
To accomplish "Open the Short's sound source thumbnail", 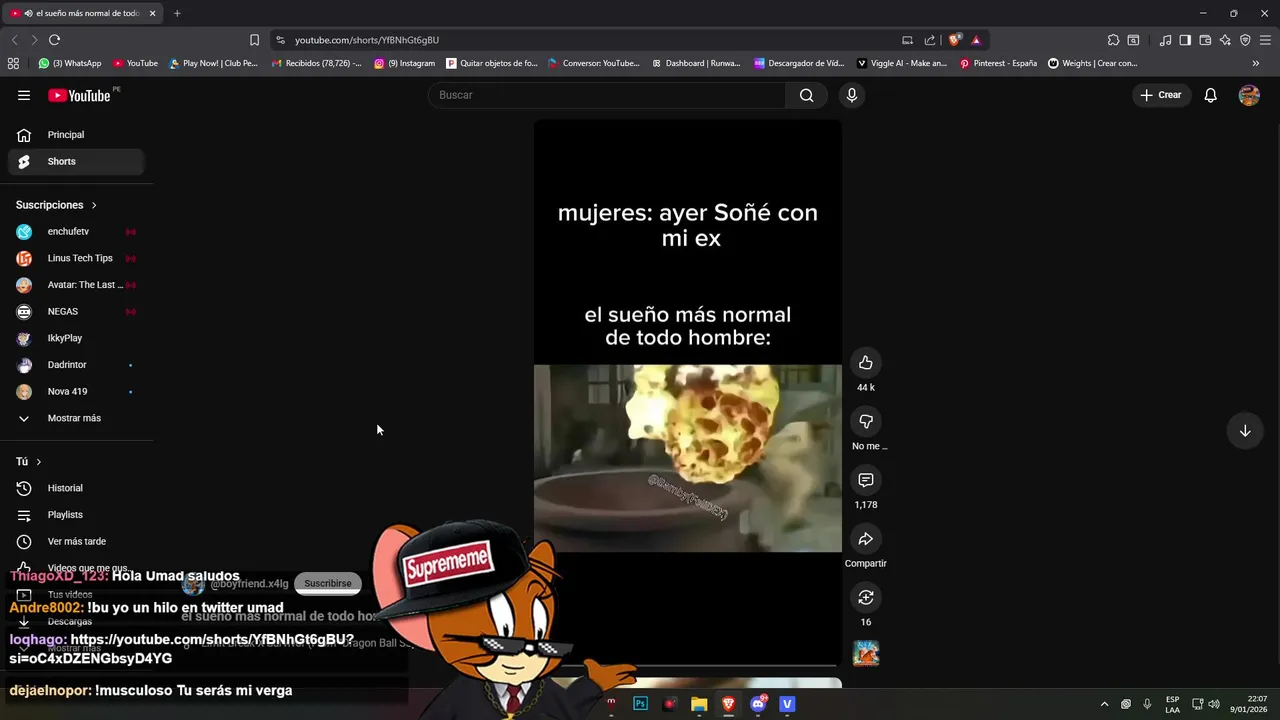I will pyautogui.click(x=866, y=653).
